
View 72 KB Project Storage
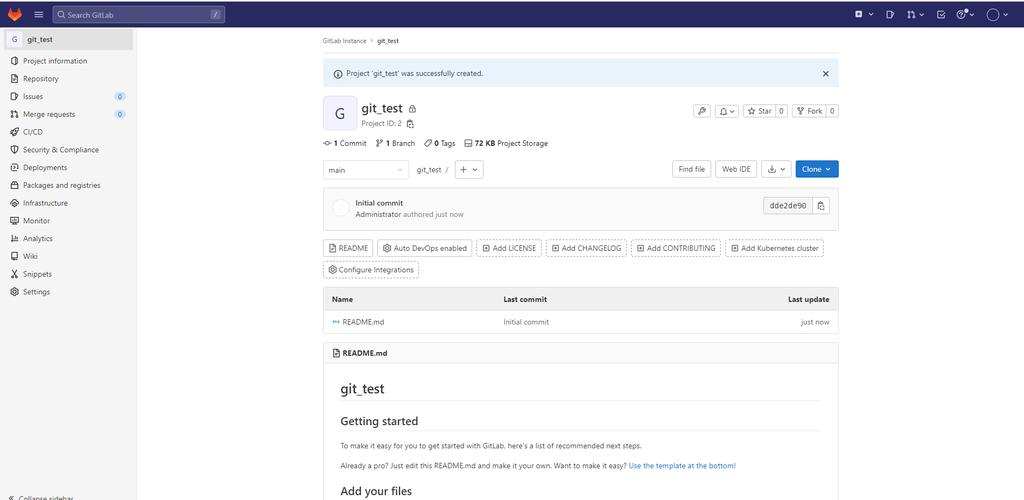pyautogui.click(x=506, y=143)
